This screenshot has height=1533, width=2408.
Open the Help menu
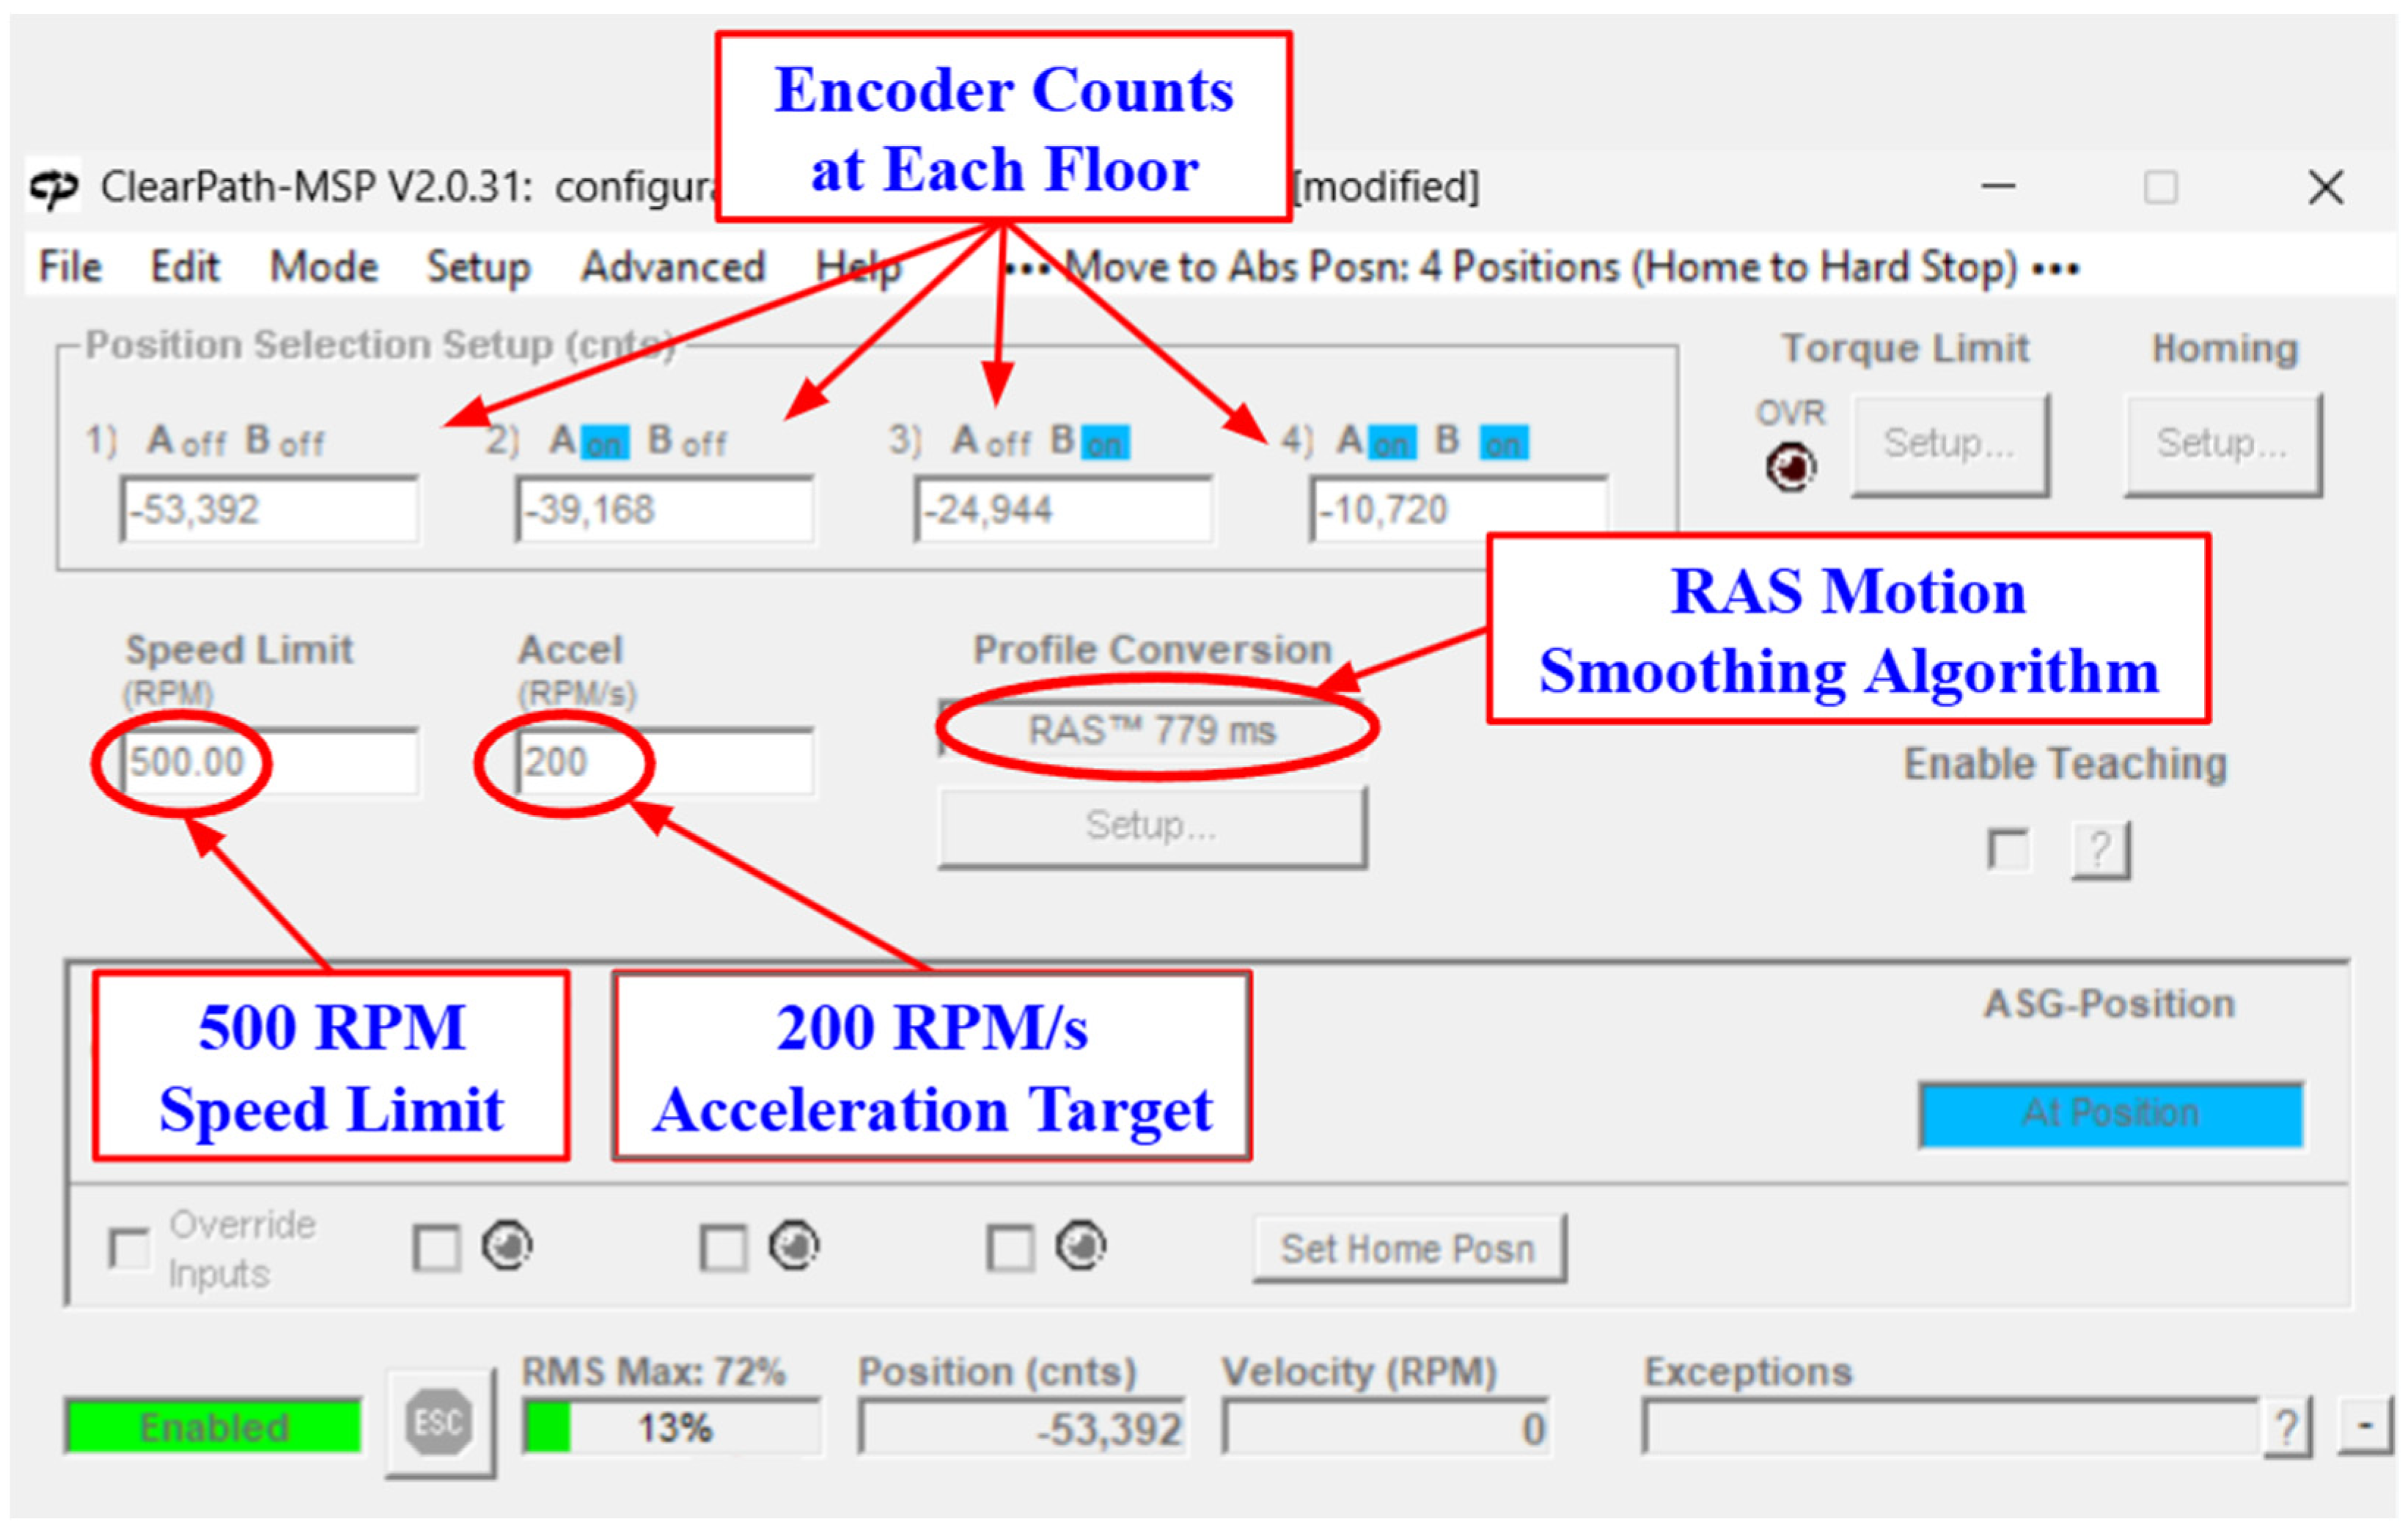click(858, 267)
